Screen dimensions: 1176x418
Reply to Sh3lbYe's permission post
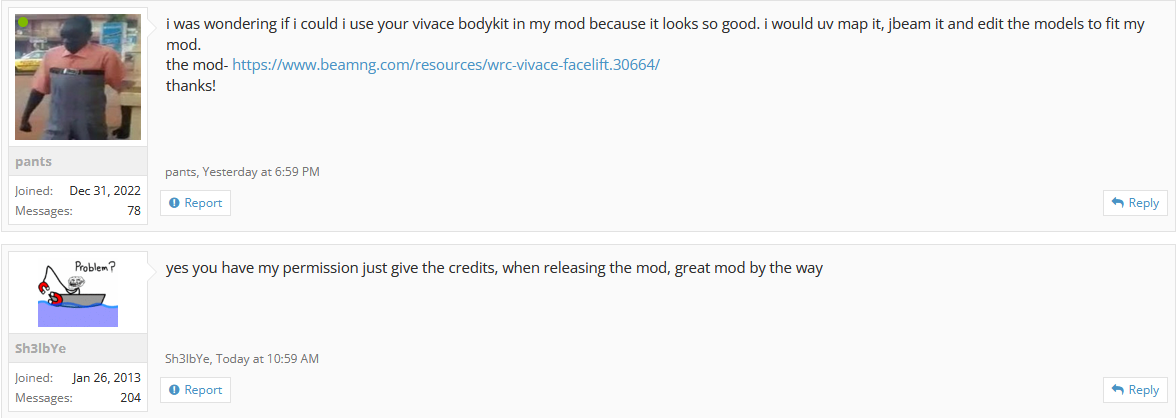click(x=1135, y=389)
